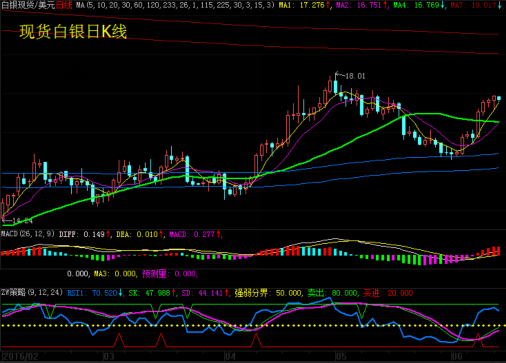Click the 05 month marker on time axis
Image resolution: width=506 pixels, height=363 pixels.
click(341, 356)
